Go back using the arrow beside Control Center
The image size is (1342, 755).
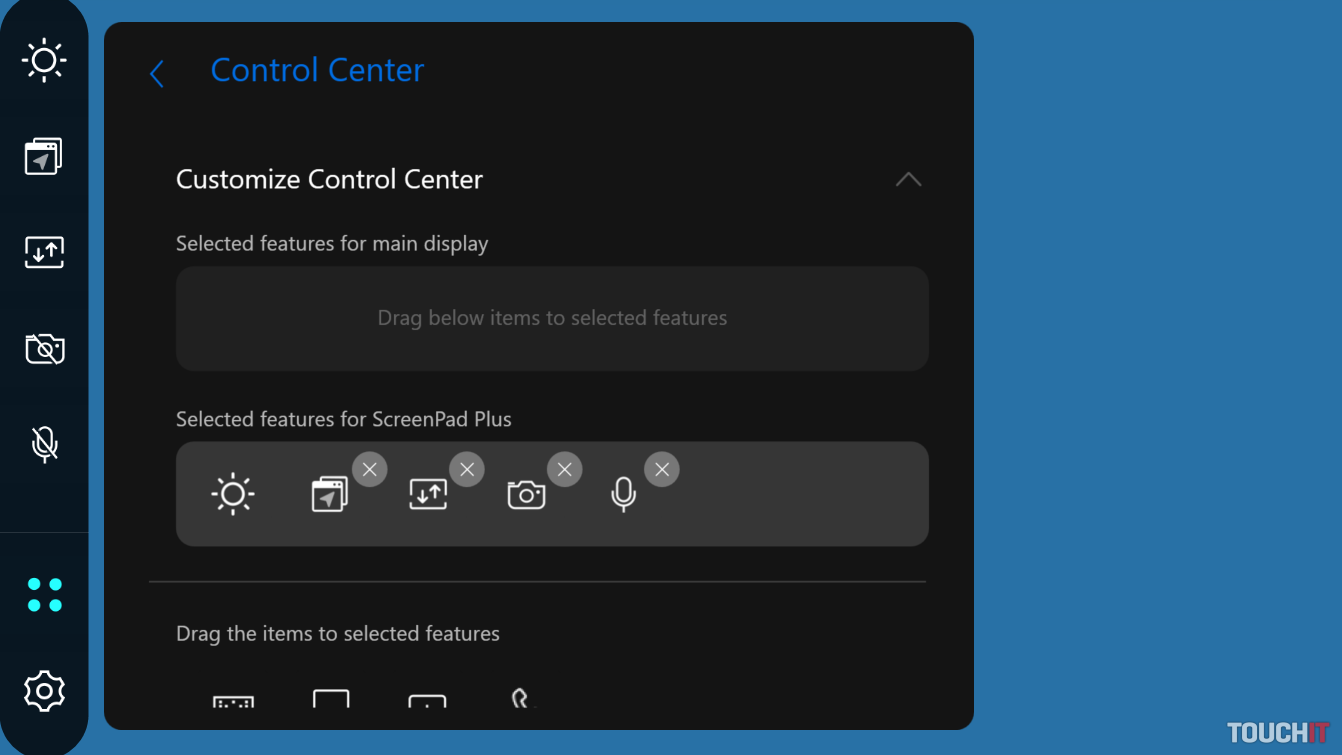[x=157, y=73]
